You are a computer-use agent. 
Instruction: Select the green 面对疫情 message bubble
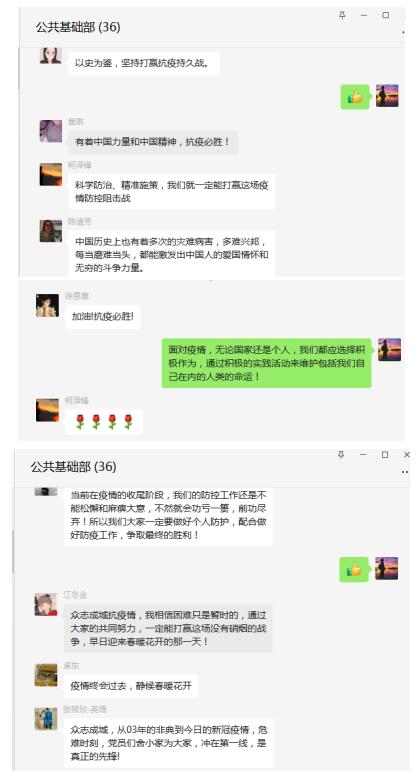click(266, 363)
